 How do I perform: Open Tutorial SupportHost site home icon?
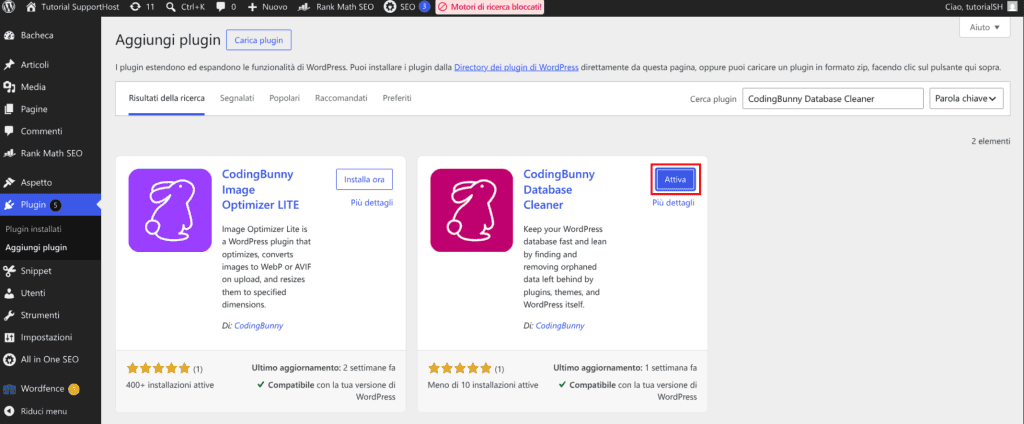click(x=30, y=7)
